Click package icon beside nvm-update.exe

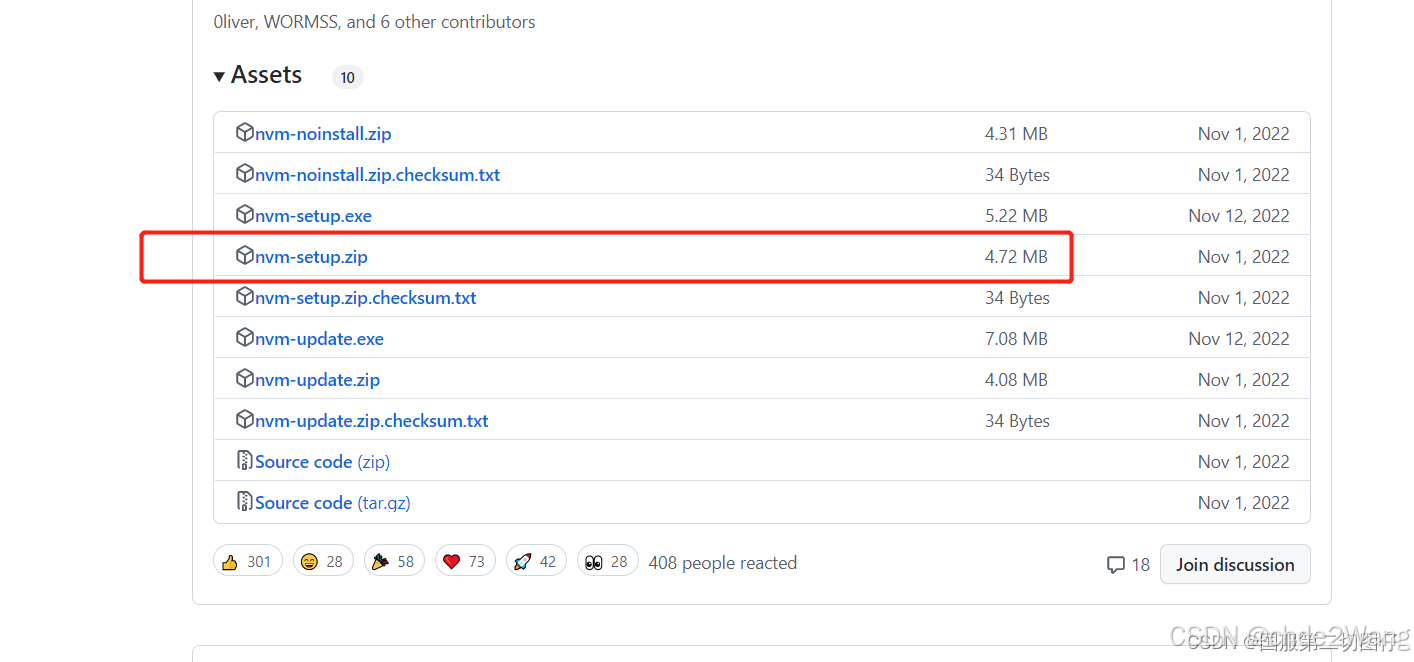click(244, 338)
